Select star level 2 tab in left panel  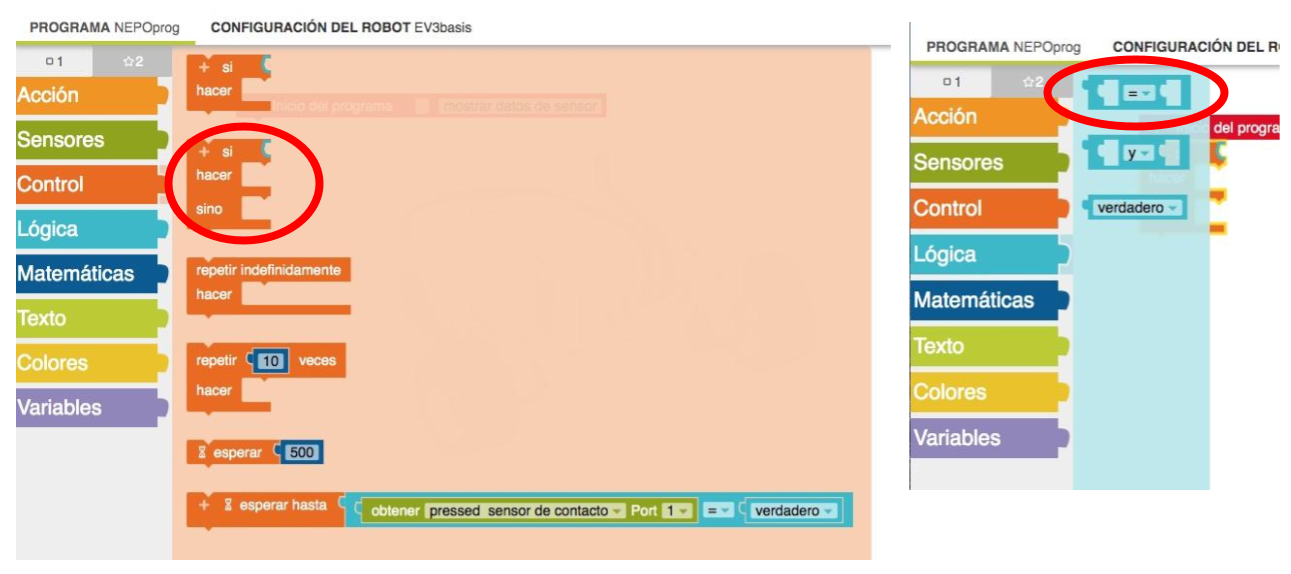(132, 62)
